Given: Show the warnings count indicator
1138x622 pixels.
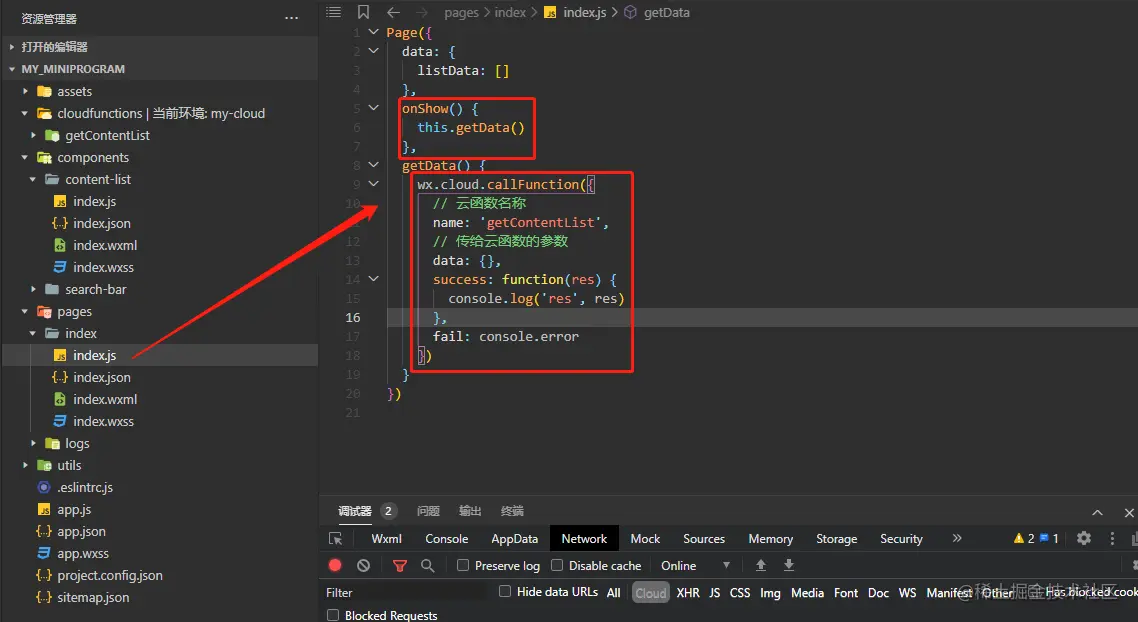Looking at the screenshot, I should (x=1024, y=538).
